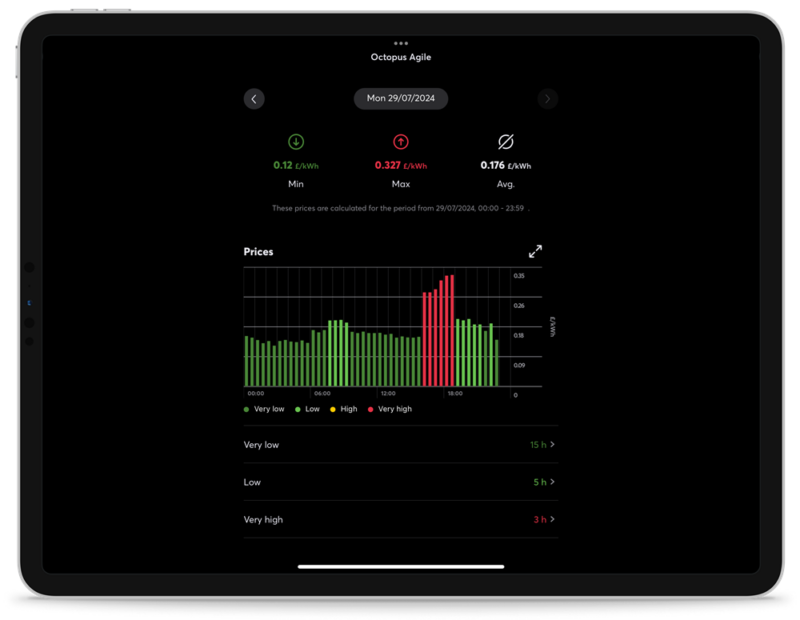Tap the 0.12 £/kWh Min value
The height and width of the screenshot is (620, 800).
coord(296,166)
